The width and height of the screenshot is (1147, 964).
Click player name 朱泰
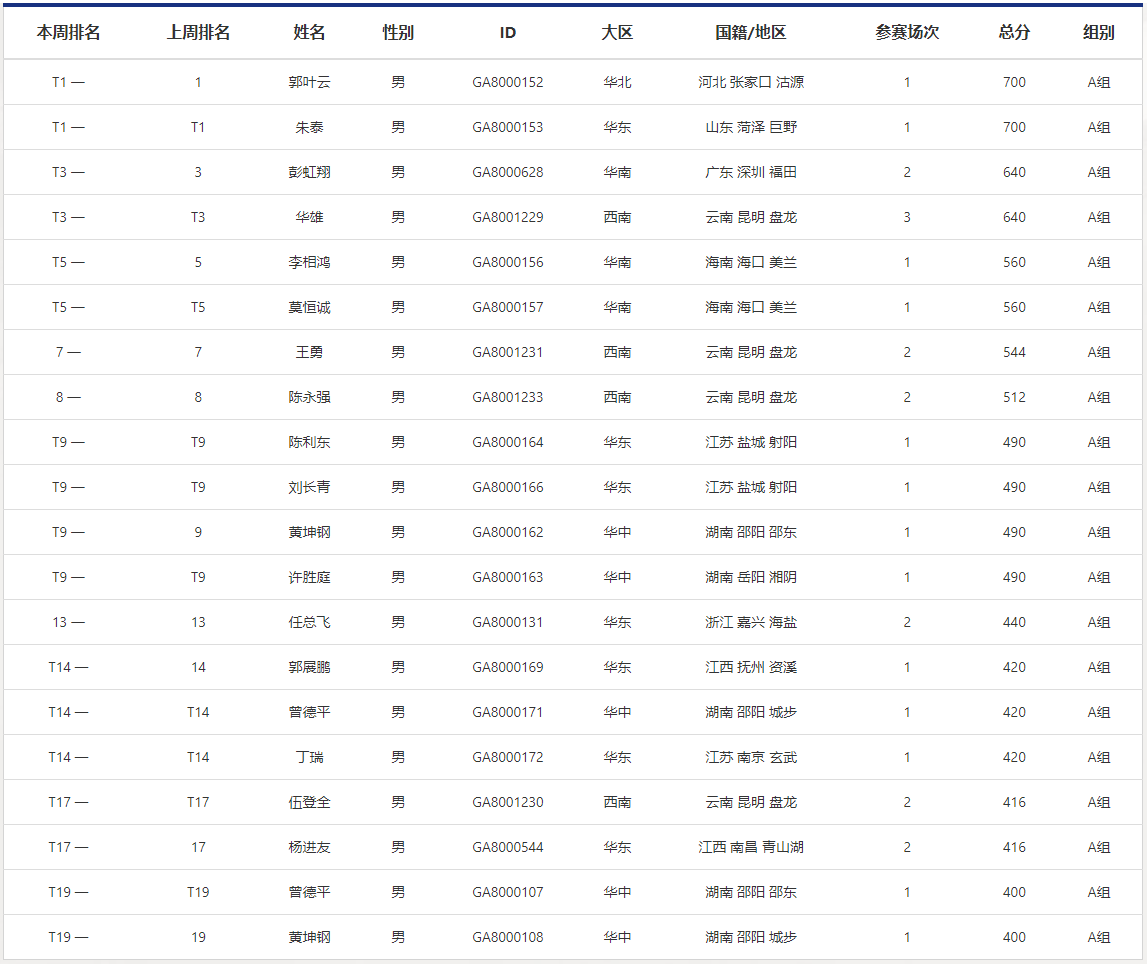(x=309, y=127)
